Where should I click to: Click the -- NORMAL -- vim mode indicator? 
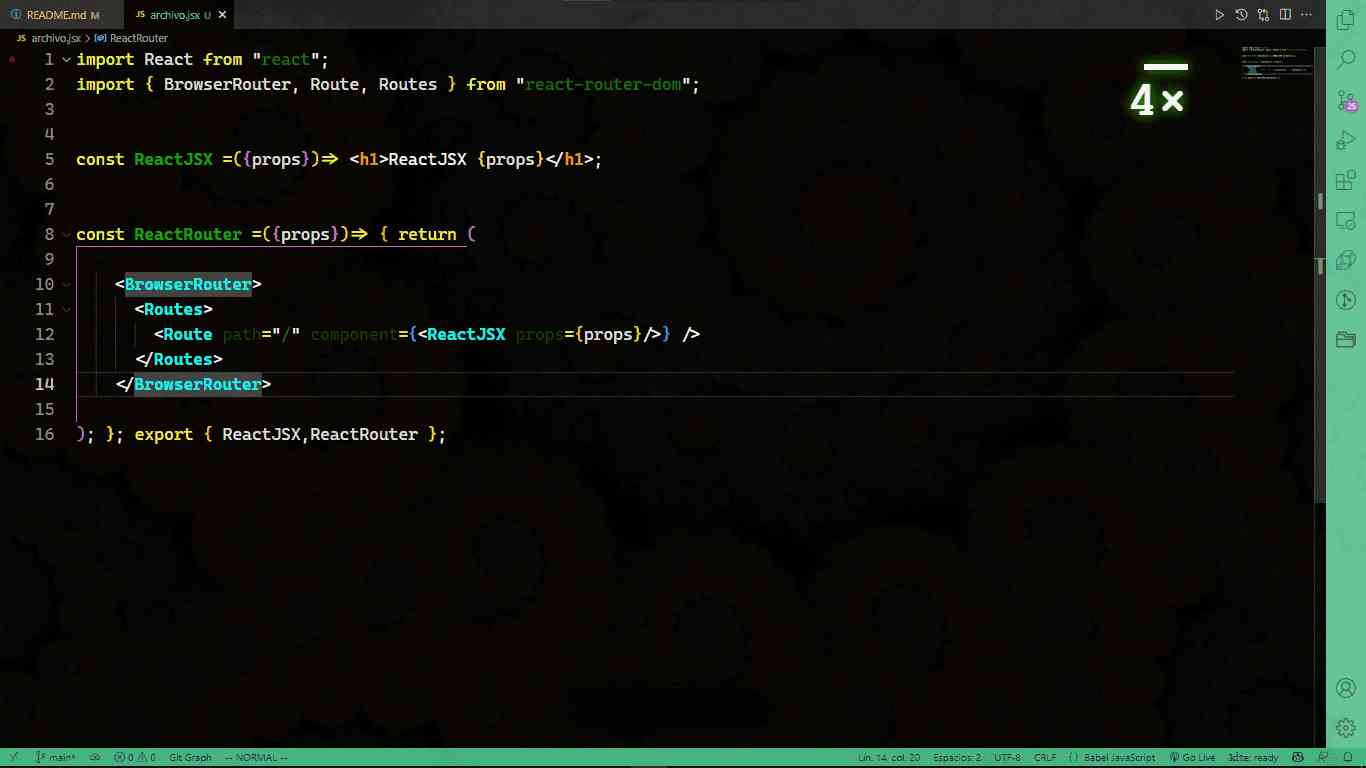click(256, 758)
